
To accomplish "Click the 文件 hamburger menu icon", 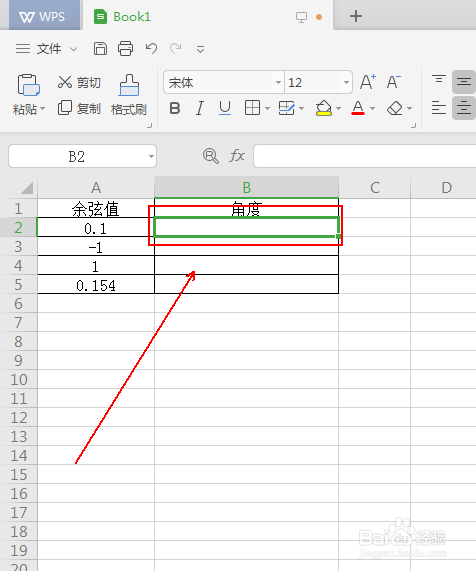I will click(x=23, y=48).
